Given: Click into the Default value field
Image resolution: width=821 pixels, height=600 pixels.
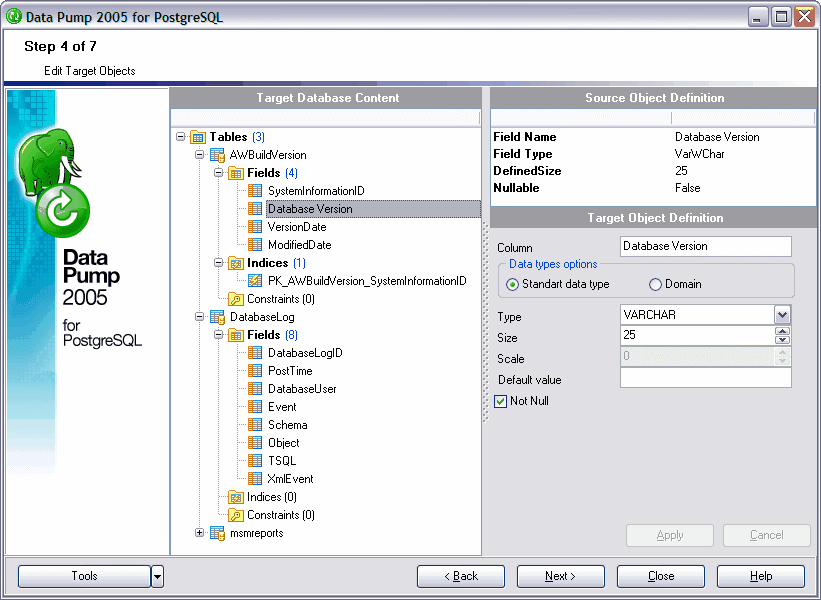Looking at the screenshot, I should pos(705,378).
